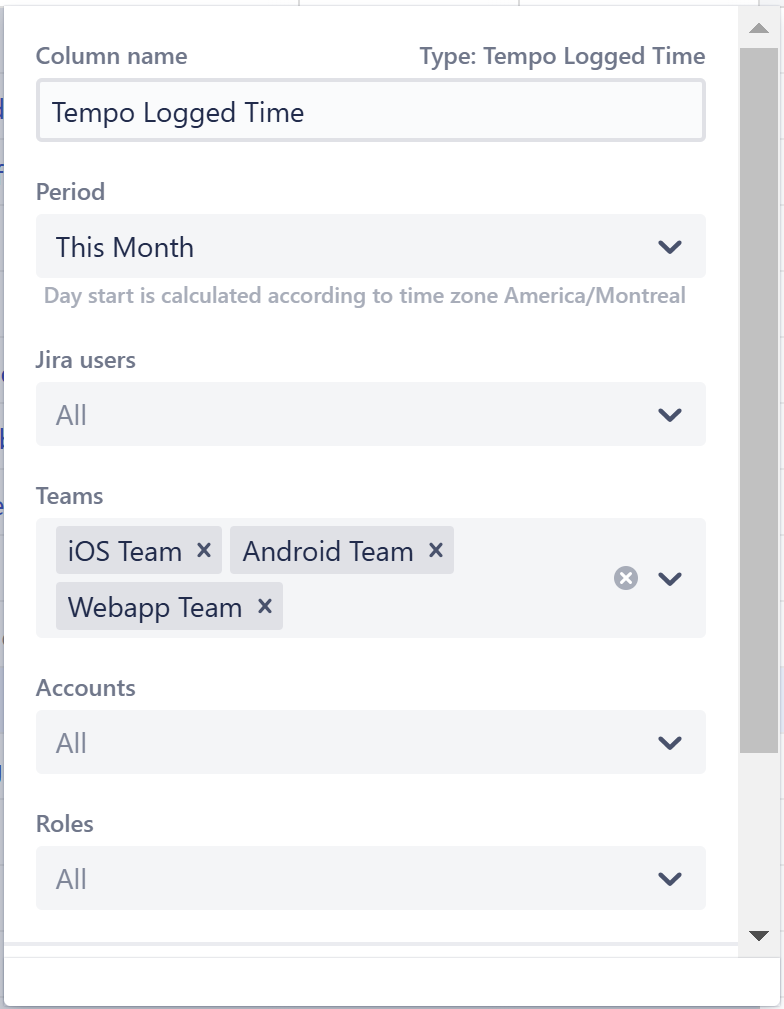
Task: Remove the Webapp Team tag
Action: coord(262,606)
